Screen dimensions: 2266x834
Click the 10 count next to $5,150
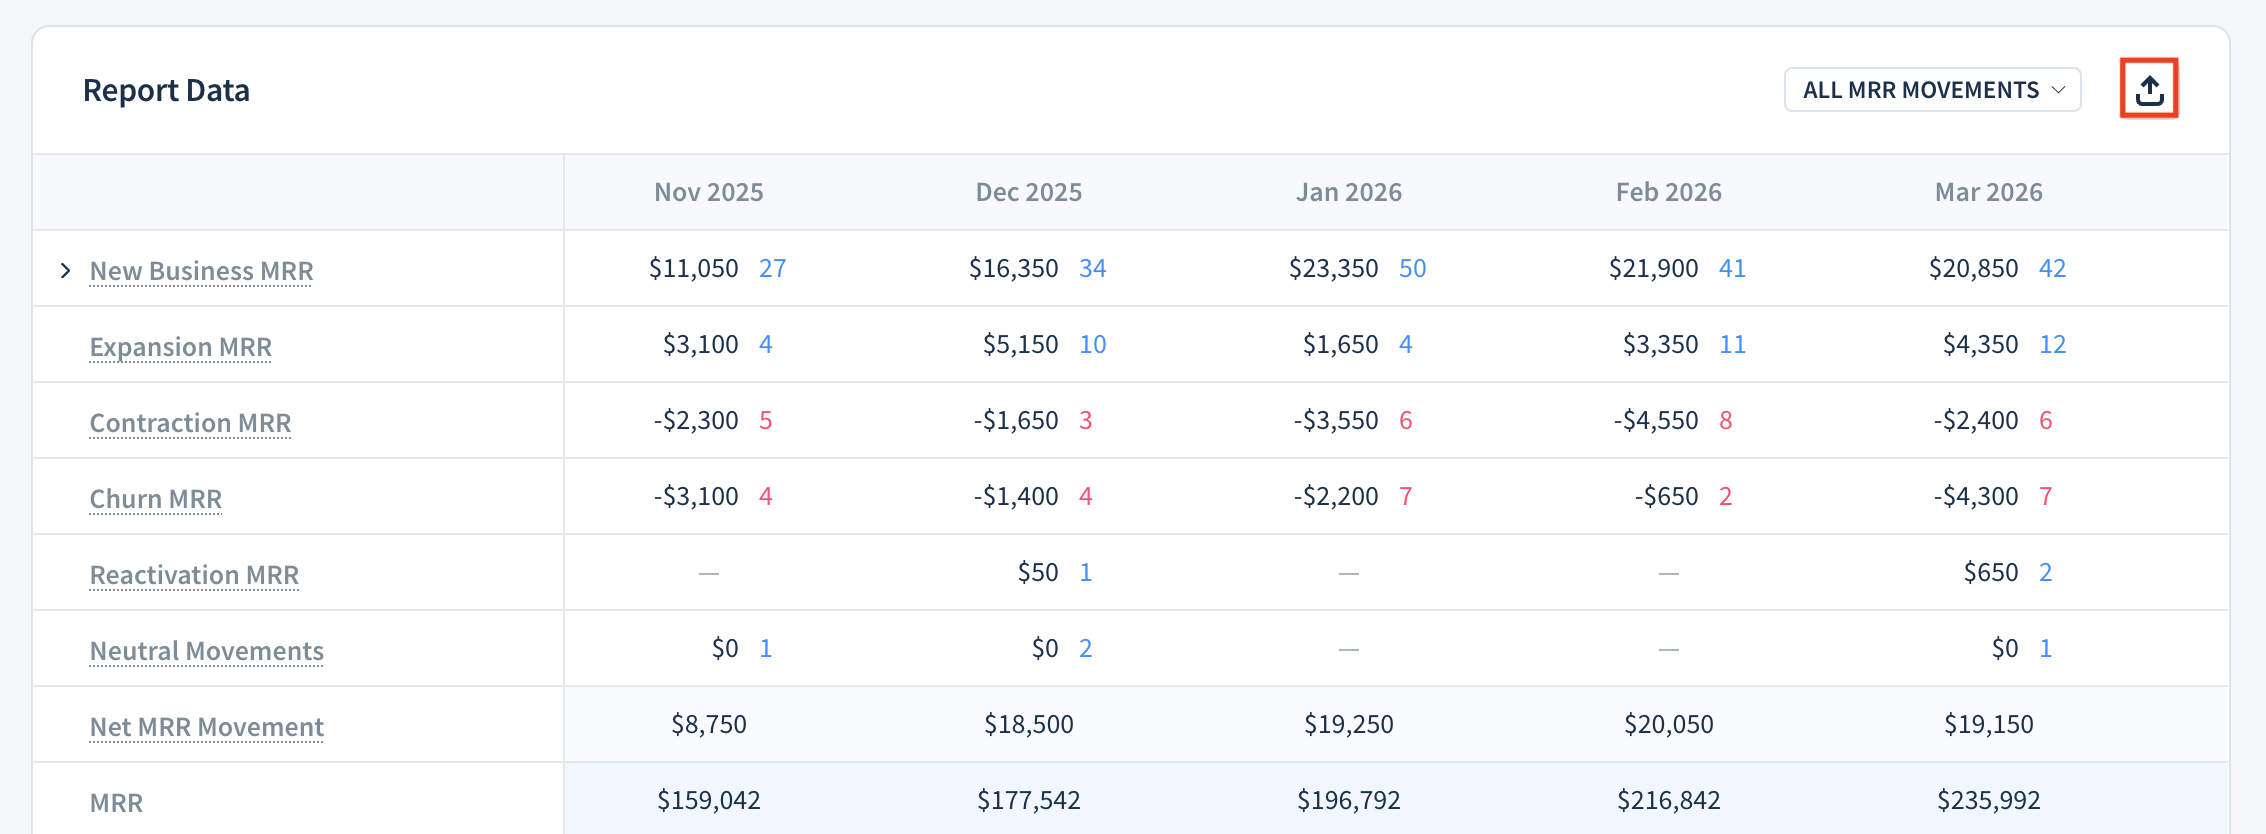tap(1093, 344)
